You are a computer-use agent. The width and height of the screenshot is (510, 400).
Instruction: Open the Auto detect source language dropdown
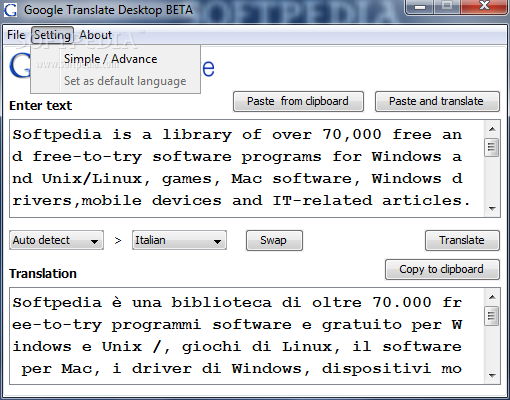56,240
